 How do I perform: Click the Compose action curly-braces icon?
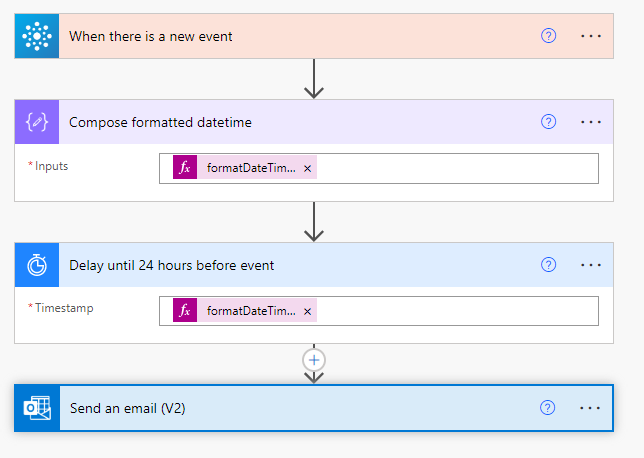coord(37,122)
